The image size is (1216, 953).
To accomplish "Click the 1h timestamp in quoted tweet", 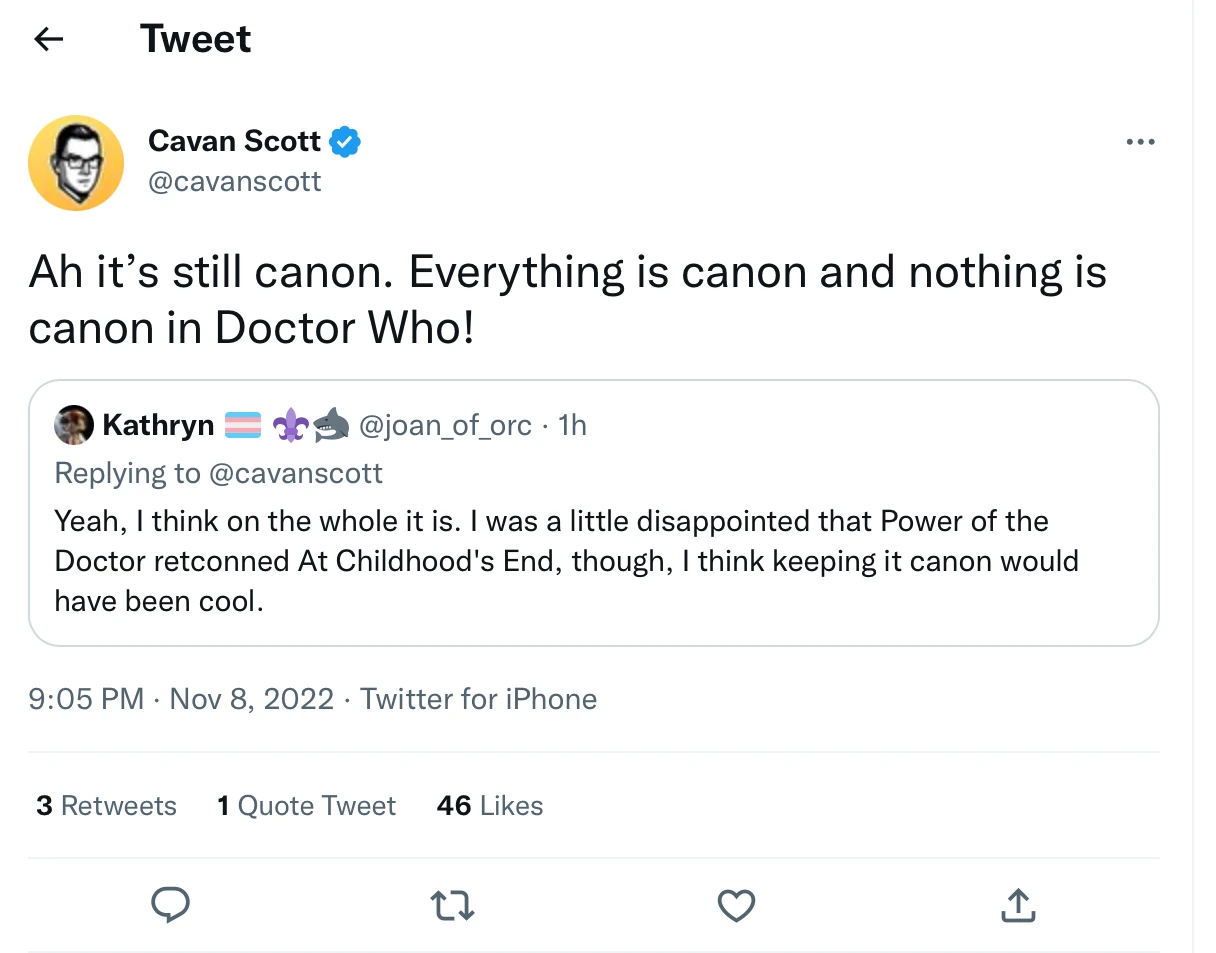I will pyautogui.click(x=572, y=426).
